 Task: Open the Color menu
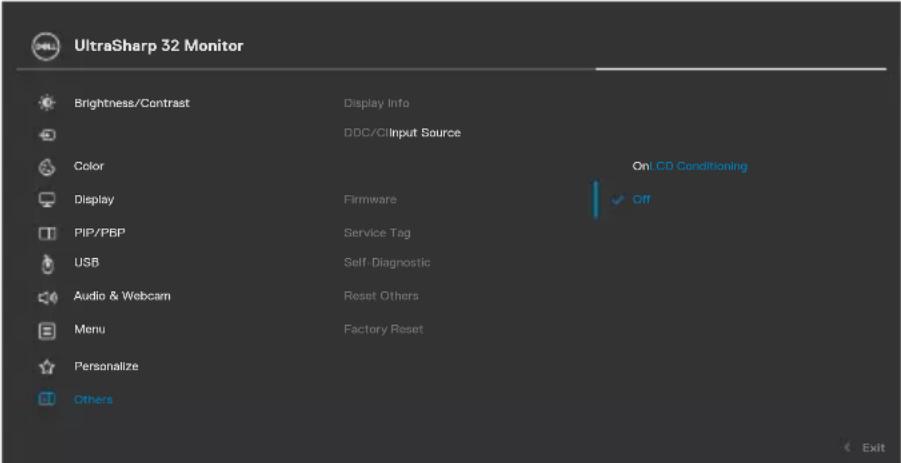point(88,166)
